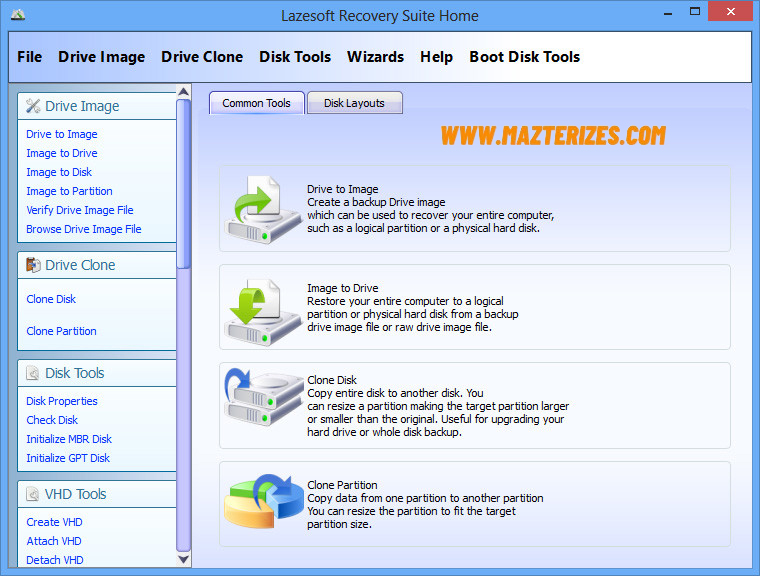The width and height of the screenshot is (760, 576).
Task: Click the sidebar scrollbar thumb
Action: click(x=184, y=183)
